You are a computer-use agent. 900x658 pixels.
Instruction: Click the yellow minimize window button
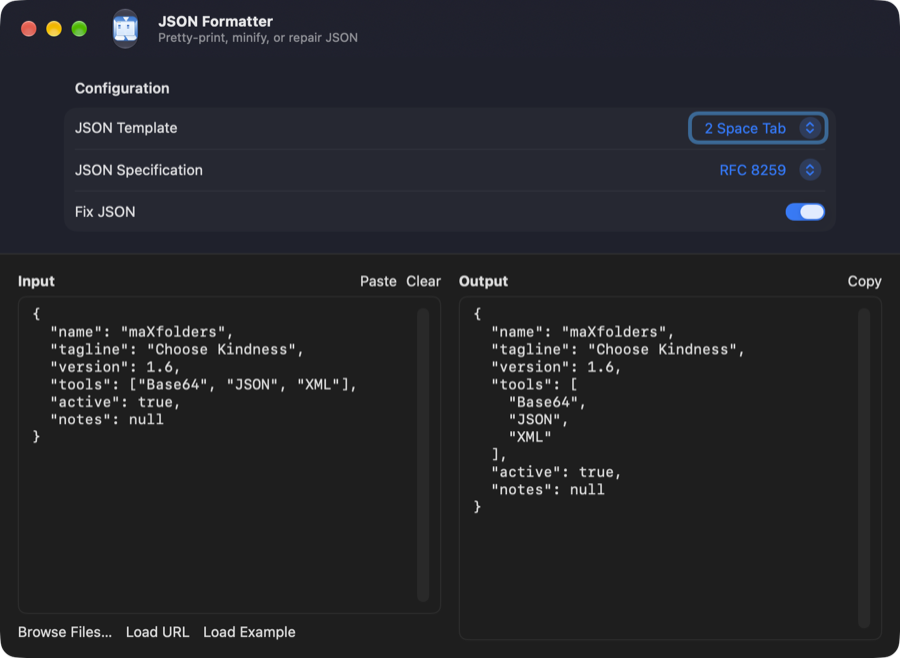tap(54, 29)
